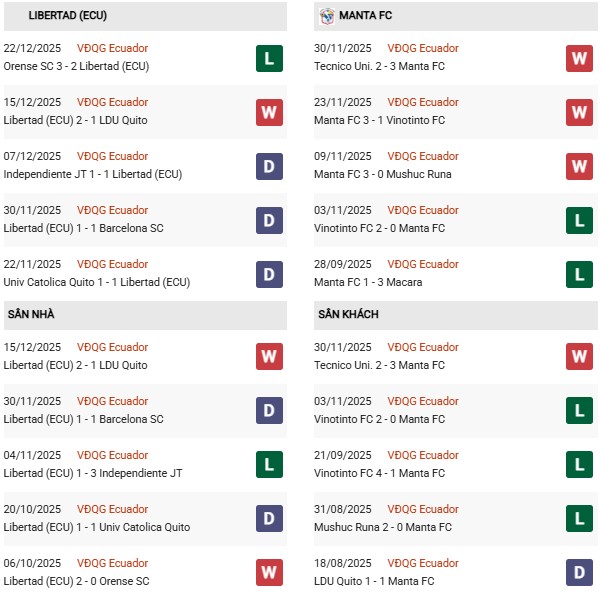Select the LIBERTAD (ECU) team header
This screenshot has height=593, width=600.
(x=68, y=16)
